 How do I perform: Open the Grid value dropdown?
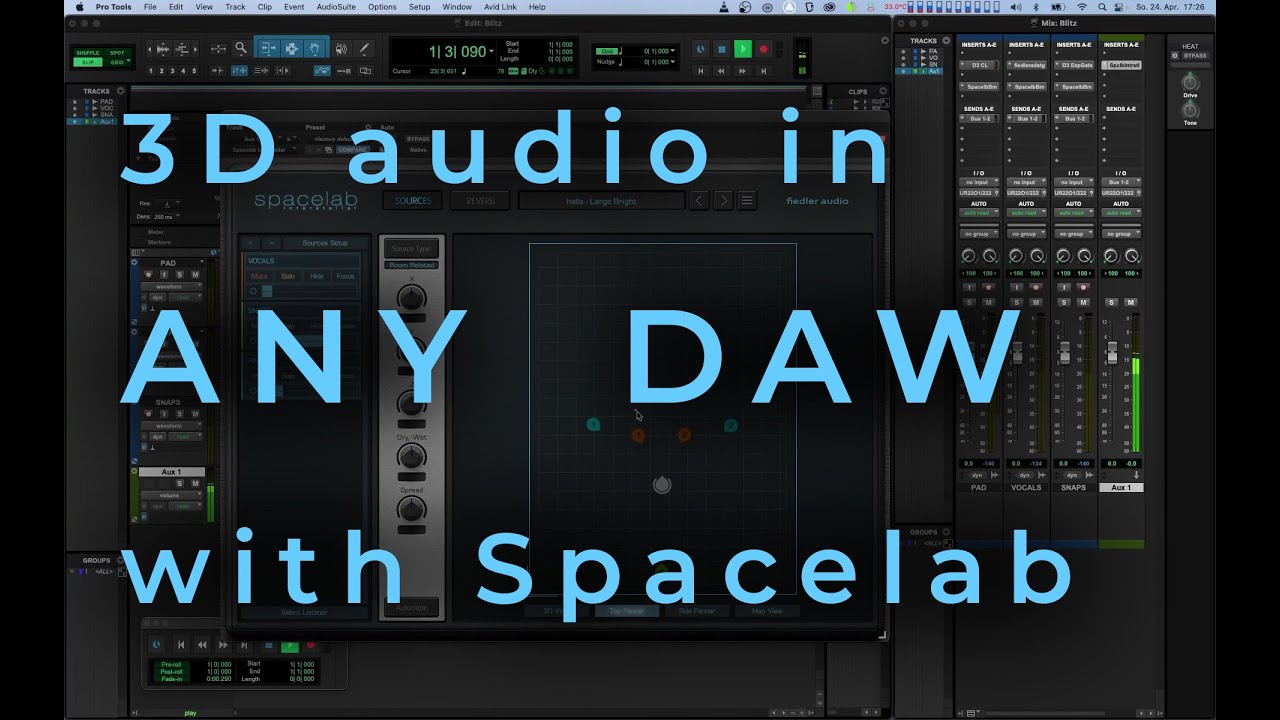click(x=673, y=50)
